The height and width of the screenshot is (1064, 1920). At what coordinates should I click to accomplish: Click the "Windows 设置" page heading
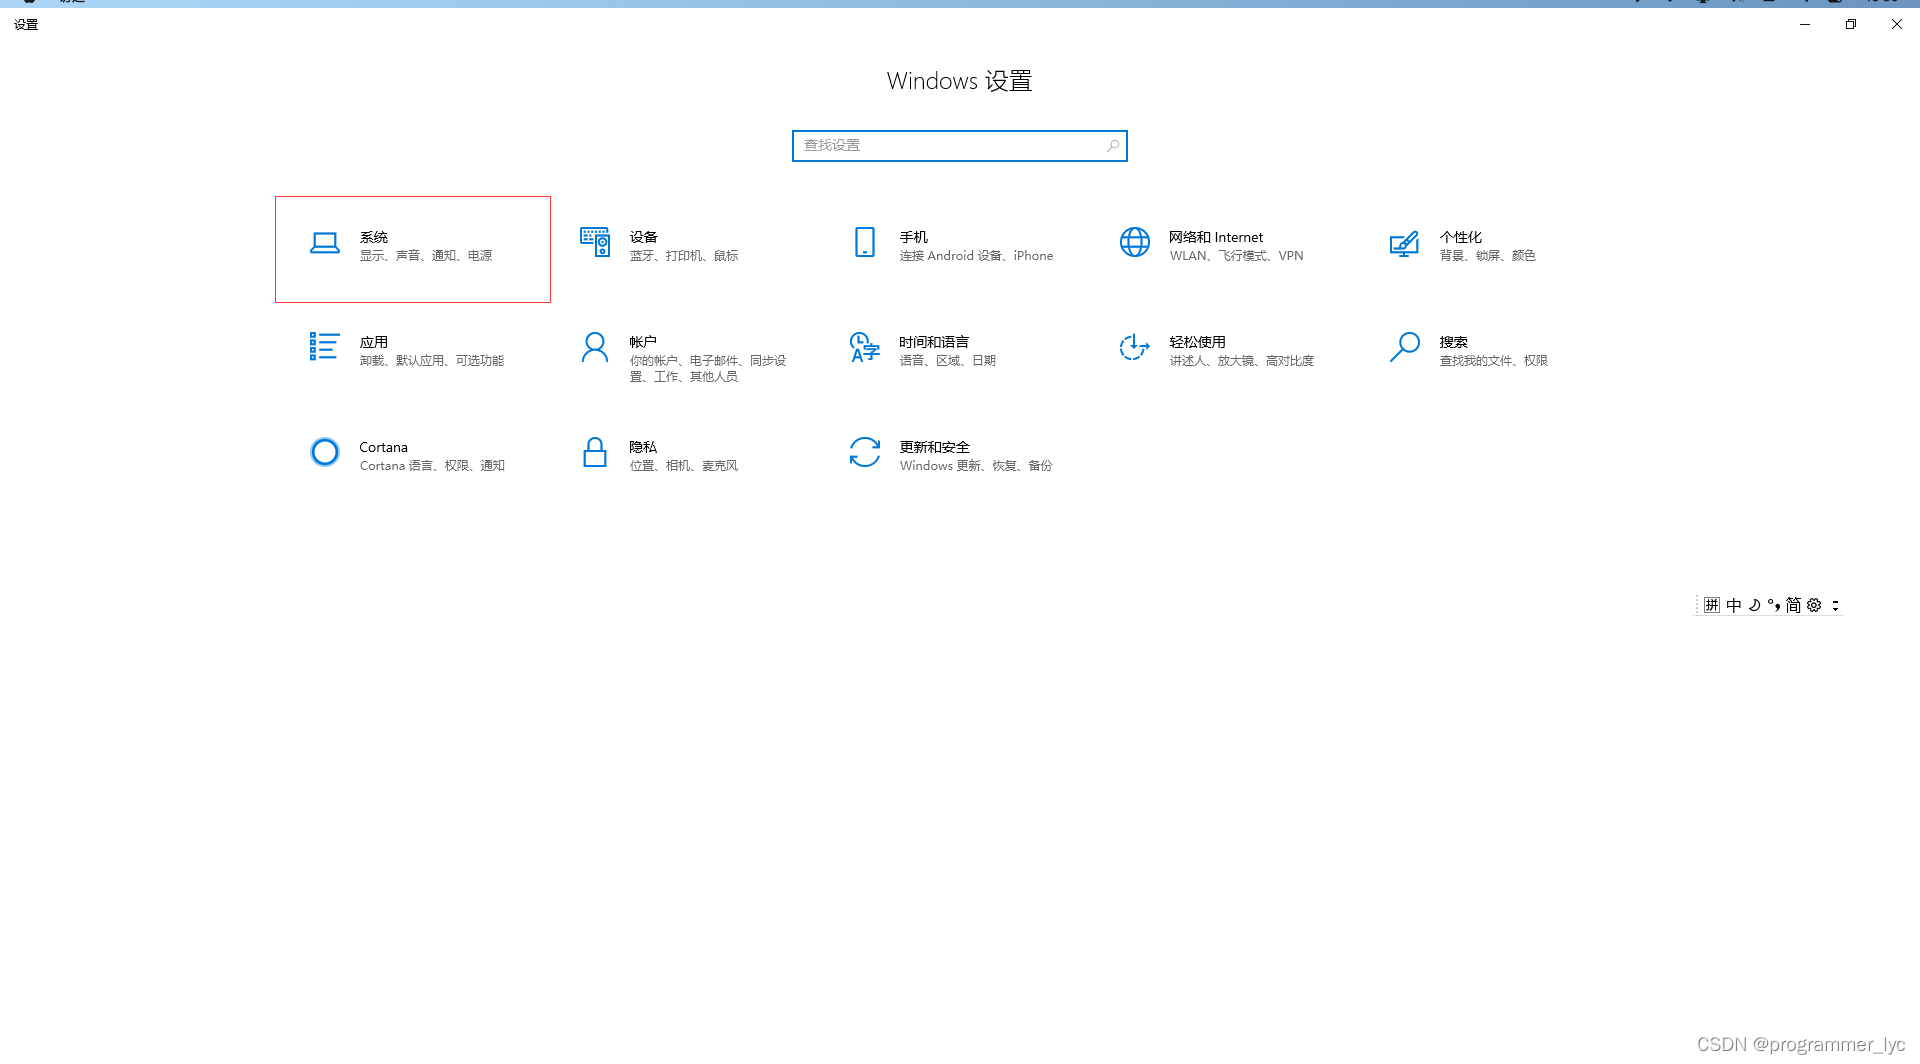(960, 81)
